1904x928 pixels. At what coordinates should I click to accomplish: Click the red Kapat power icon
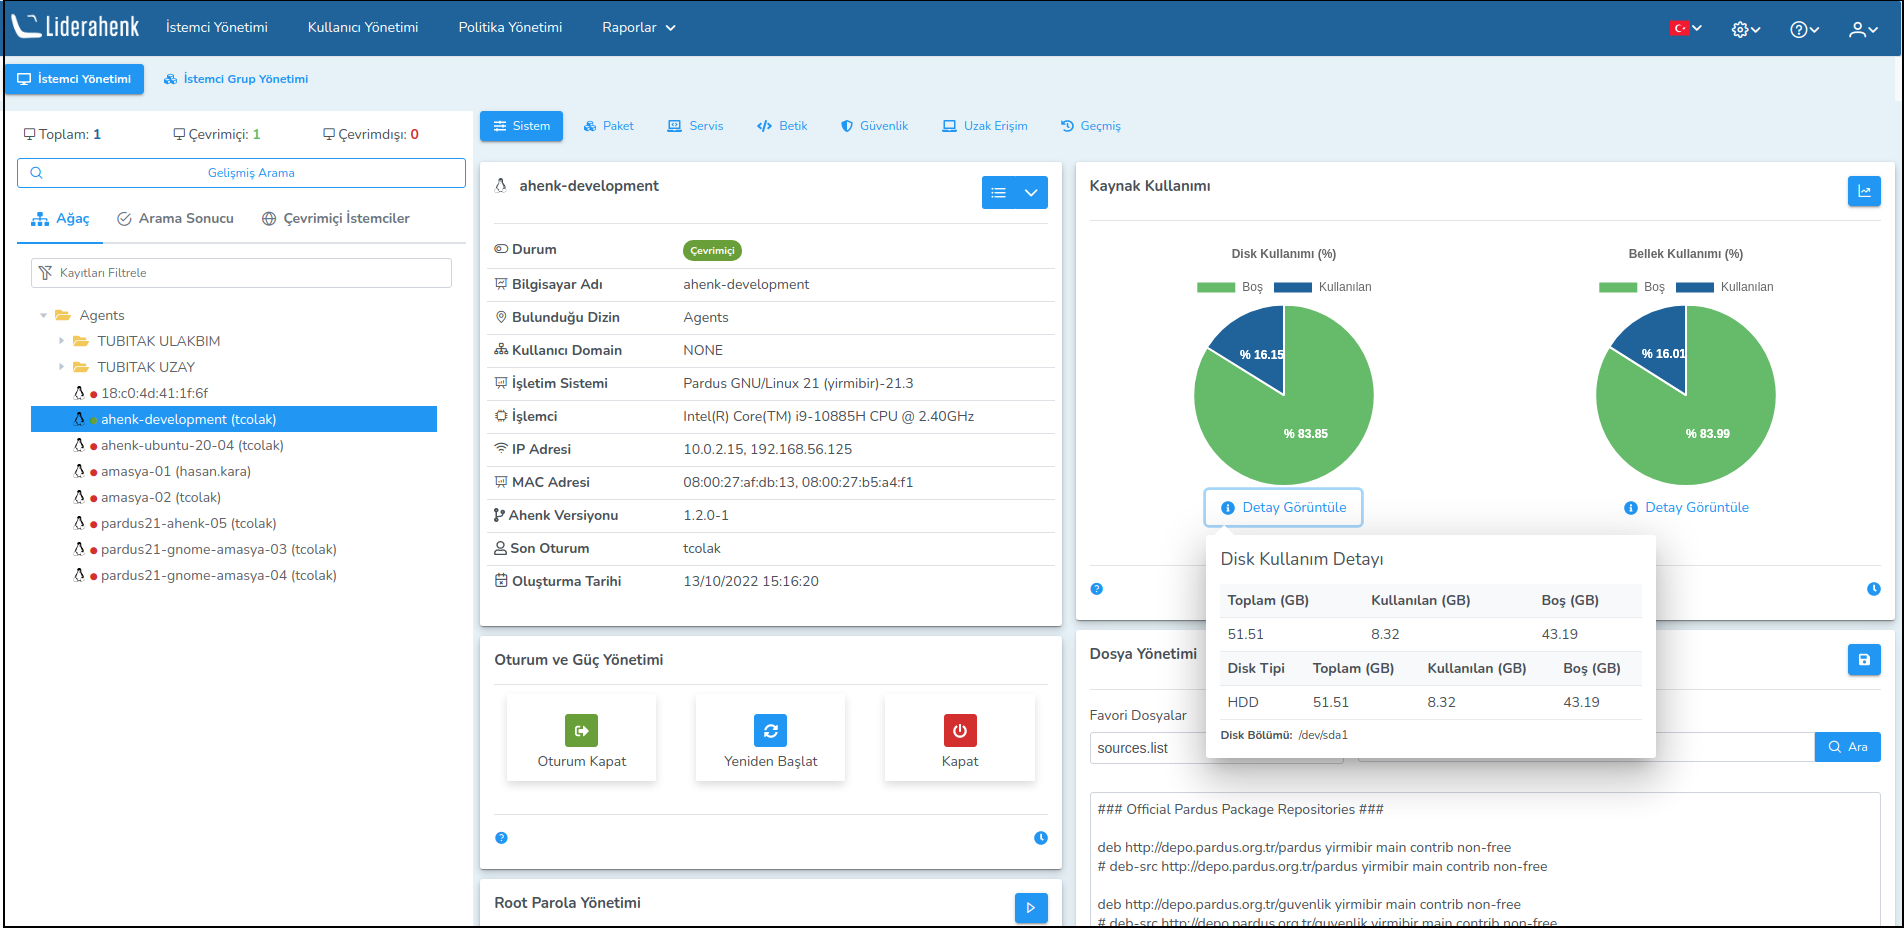tap(959, 730)
